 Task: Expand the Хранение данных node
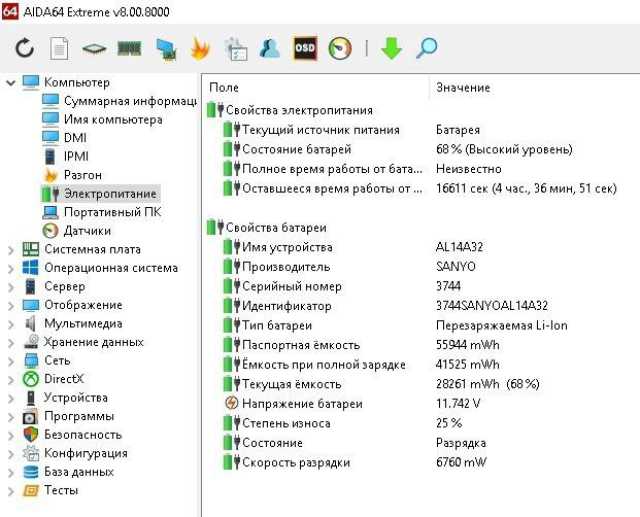(x=11, y=342)
